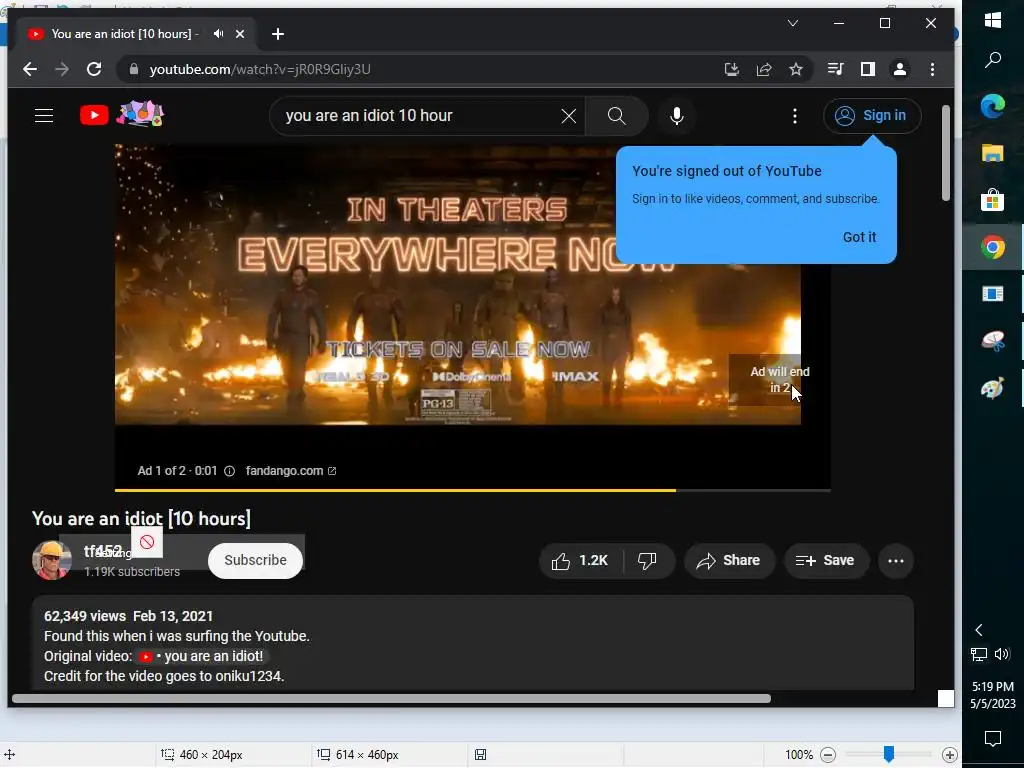Clear the search query with X
The height and width of the screenshot is (768, 1024).
point(569,116)
